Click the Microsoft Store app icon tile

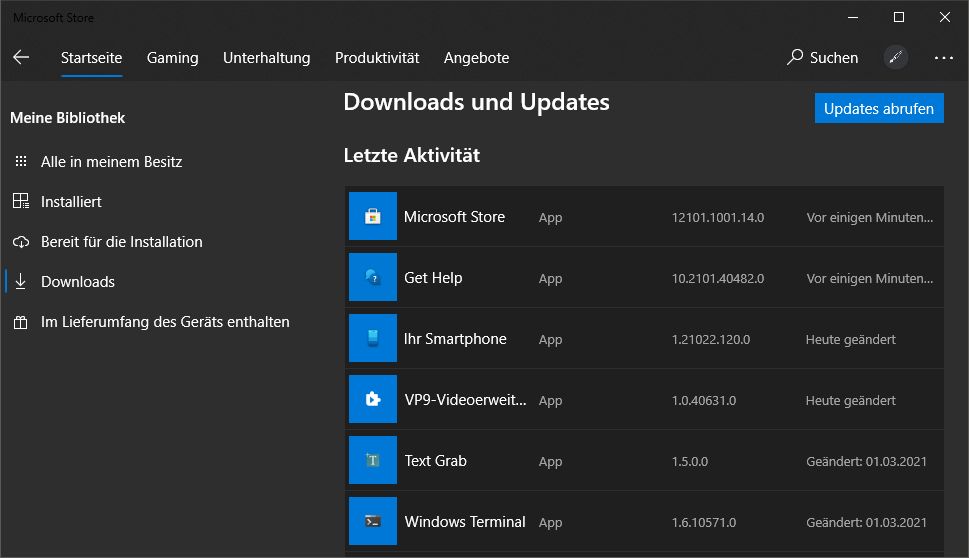[x=373, y=216]
